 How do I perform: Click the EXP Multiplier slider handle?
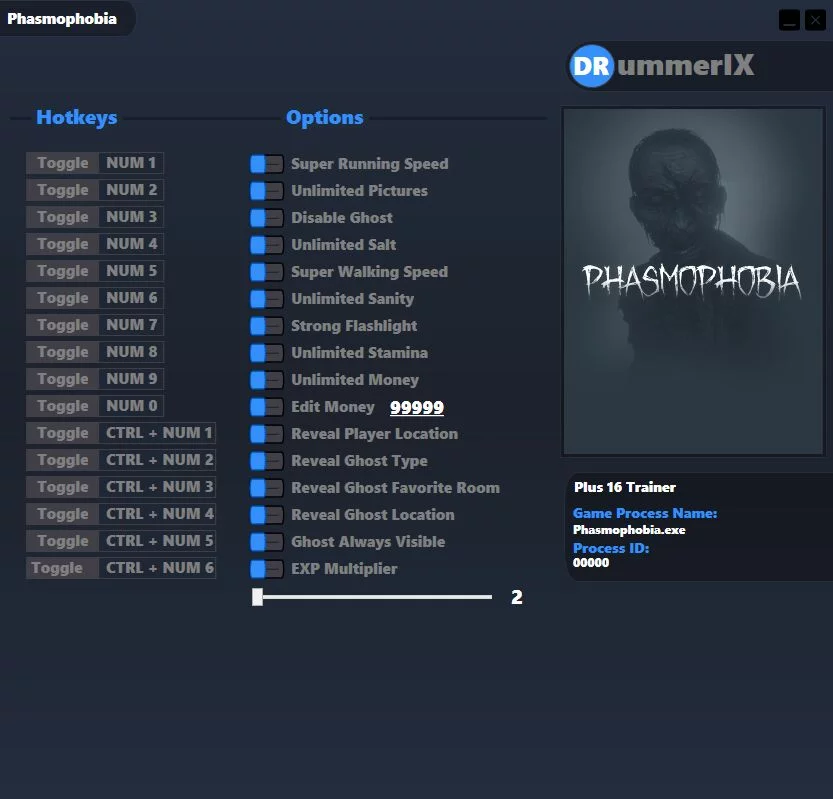click(257, 597)
